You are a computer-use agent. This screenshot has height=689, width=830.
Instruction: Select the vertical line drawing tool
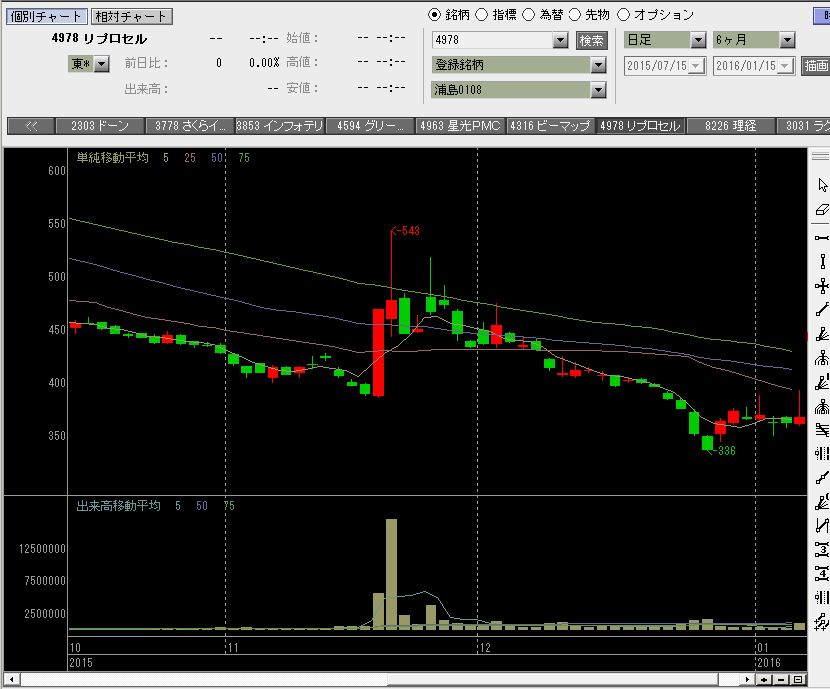(x=822, y=261)
